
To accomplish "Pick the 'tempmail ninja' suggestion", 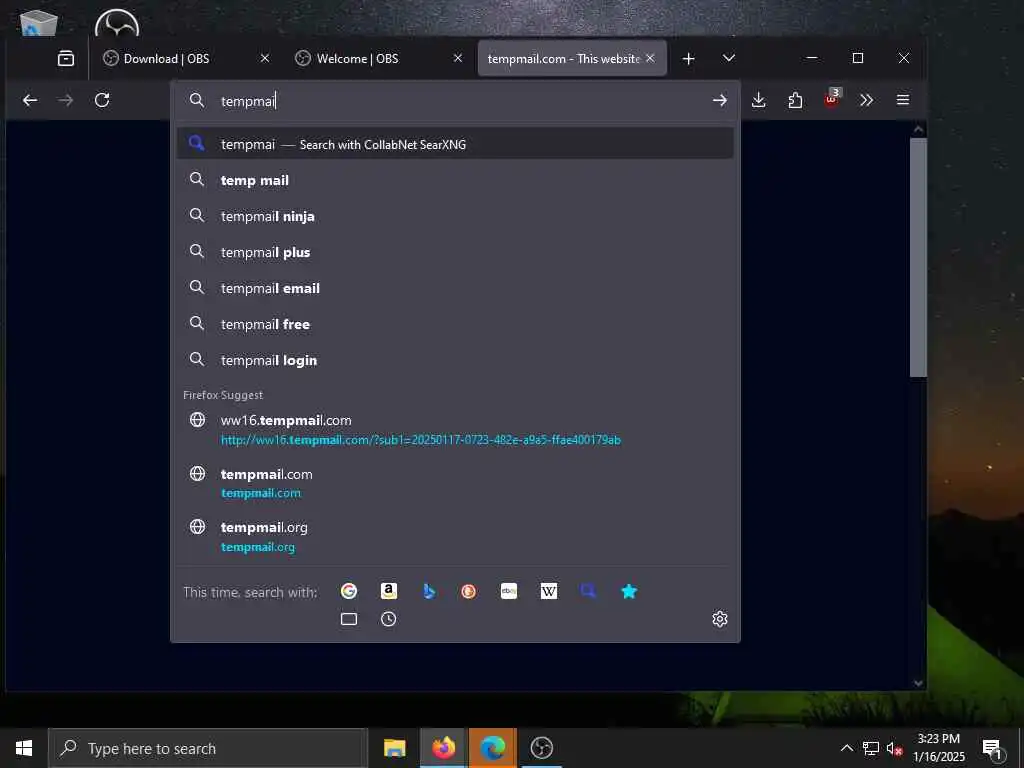I will 455,216.
